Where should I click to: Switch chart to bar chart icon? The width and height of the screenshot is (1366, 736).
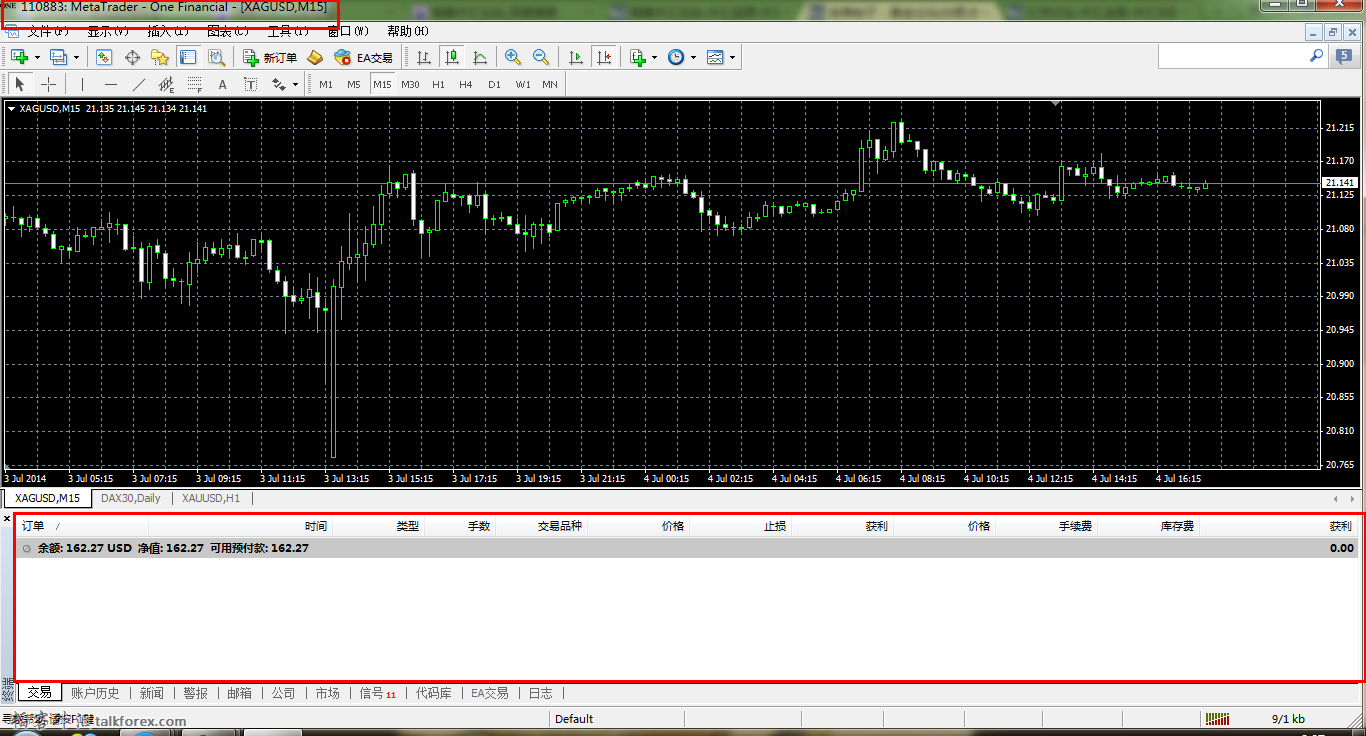(x=424, y=57)
